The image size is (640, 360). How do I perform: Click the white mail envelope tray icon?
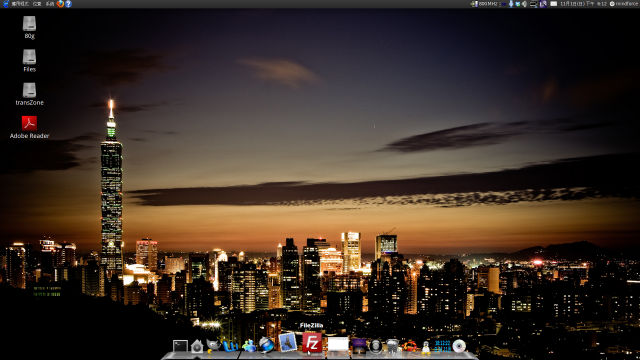(553, 4)
